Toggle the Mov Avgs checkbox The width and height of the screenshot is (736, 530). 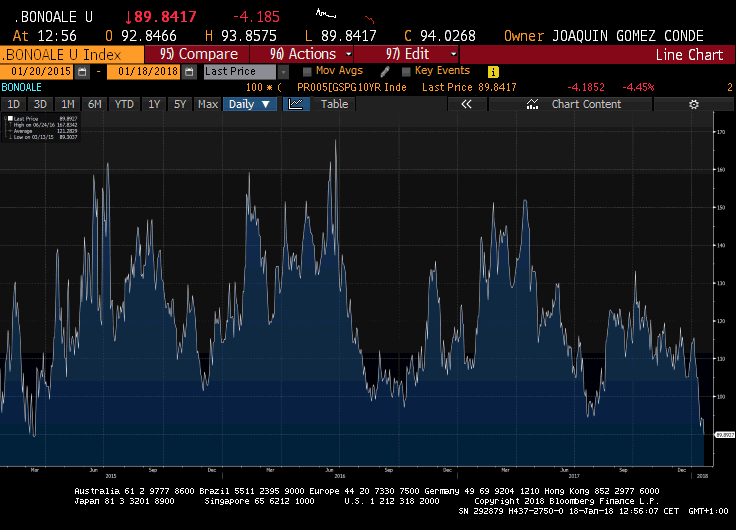(307, 71)
